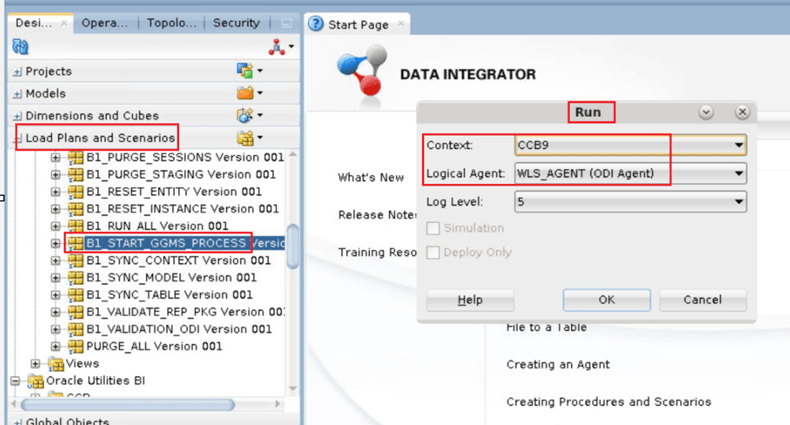Click the Views folder icon
Image resolution: width=790 pixels, height=425 pixels.
[56, 364]
